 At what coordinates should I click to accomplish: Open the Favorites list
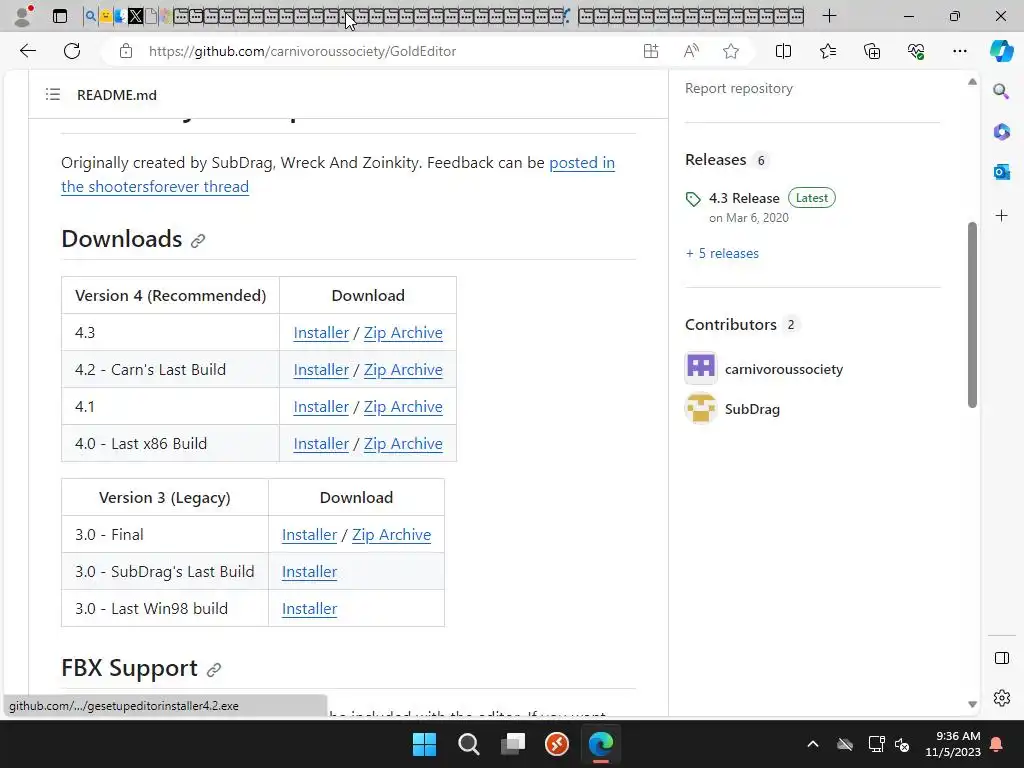827,51
